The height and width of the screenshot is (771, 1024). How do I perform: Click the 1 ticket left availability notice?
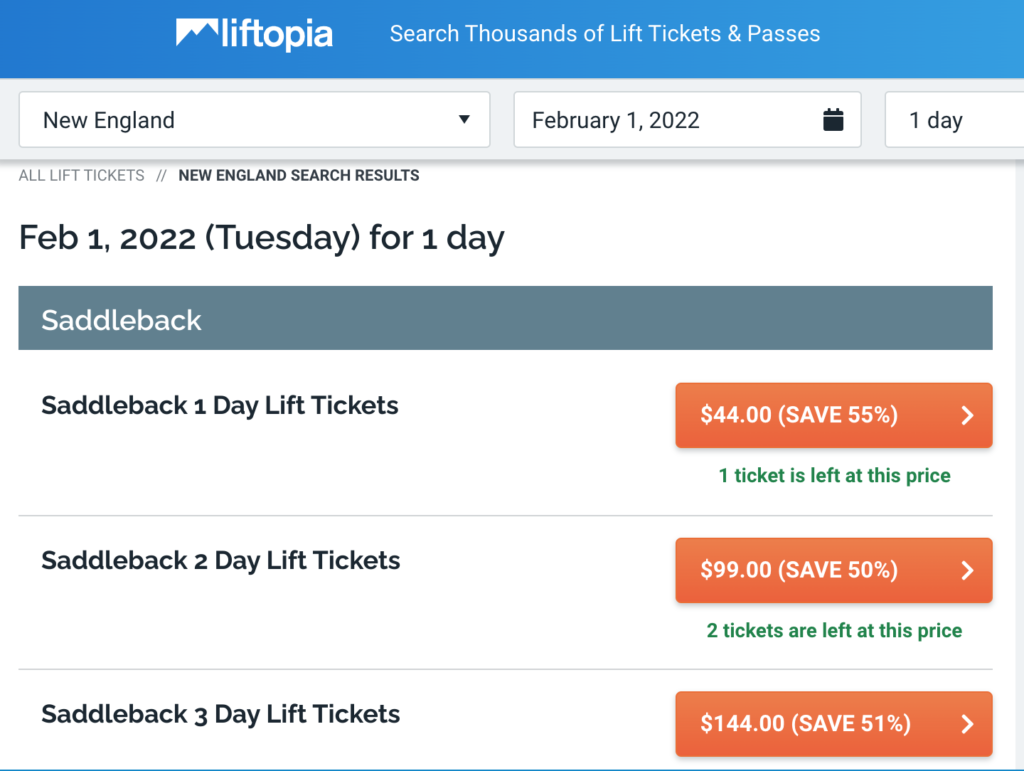point(834,475)
